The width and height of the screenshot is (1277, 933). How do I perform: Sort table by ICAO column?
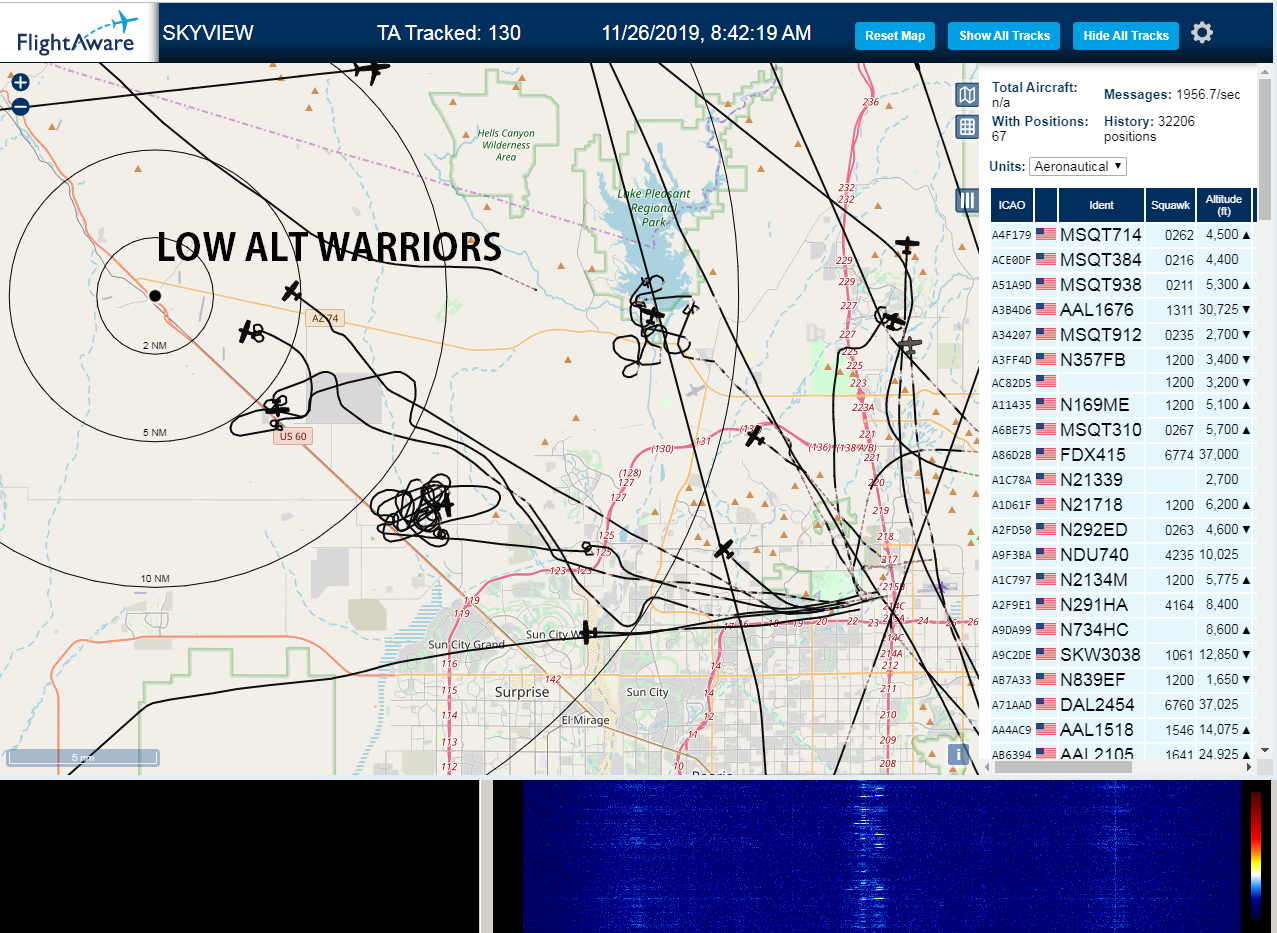click(x=1012, y=205)
